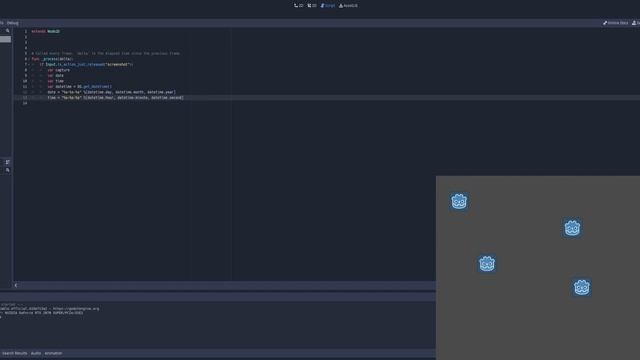Click the lowest Godot sprite in game window
Screen dimensions: 640x360
582,287
